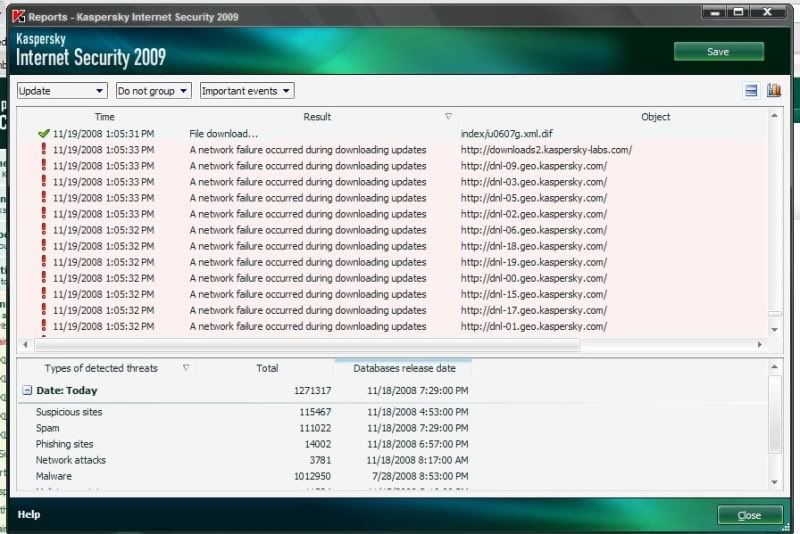Screen dimensions: 800x534
Task: Select the File download... result text
Action: [x=223, y=134]
